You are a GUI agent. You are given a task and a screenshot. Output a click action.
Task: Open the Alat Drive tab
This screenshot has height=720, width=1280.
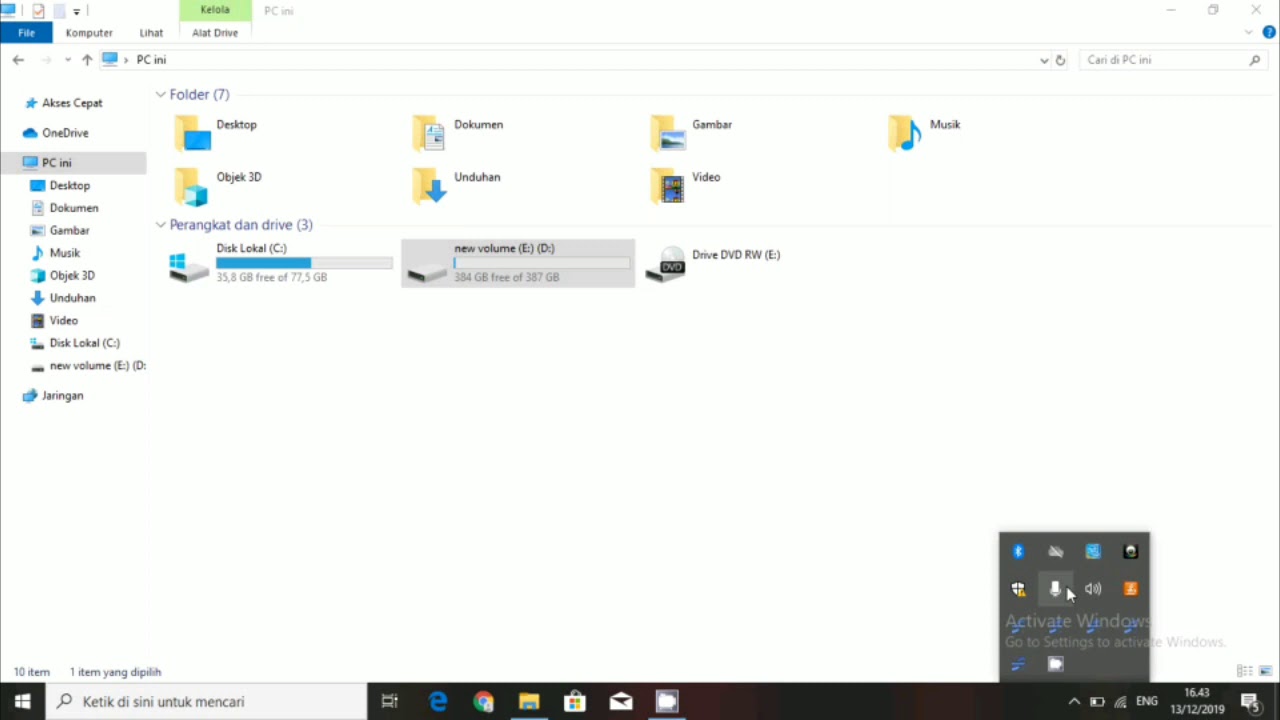point(215,33)
